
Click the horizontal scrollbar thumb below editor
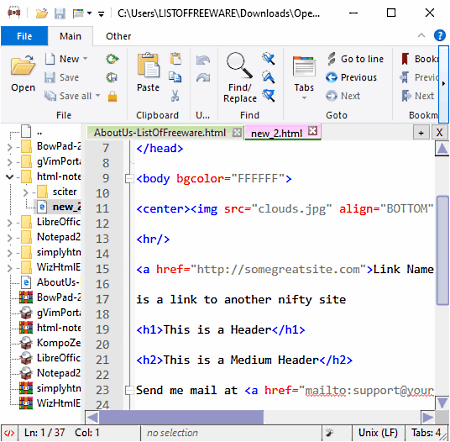click(x=181, y=417)
